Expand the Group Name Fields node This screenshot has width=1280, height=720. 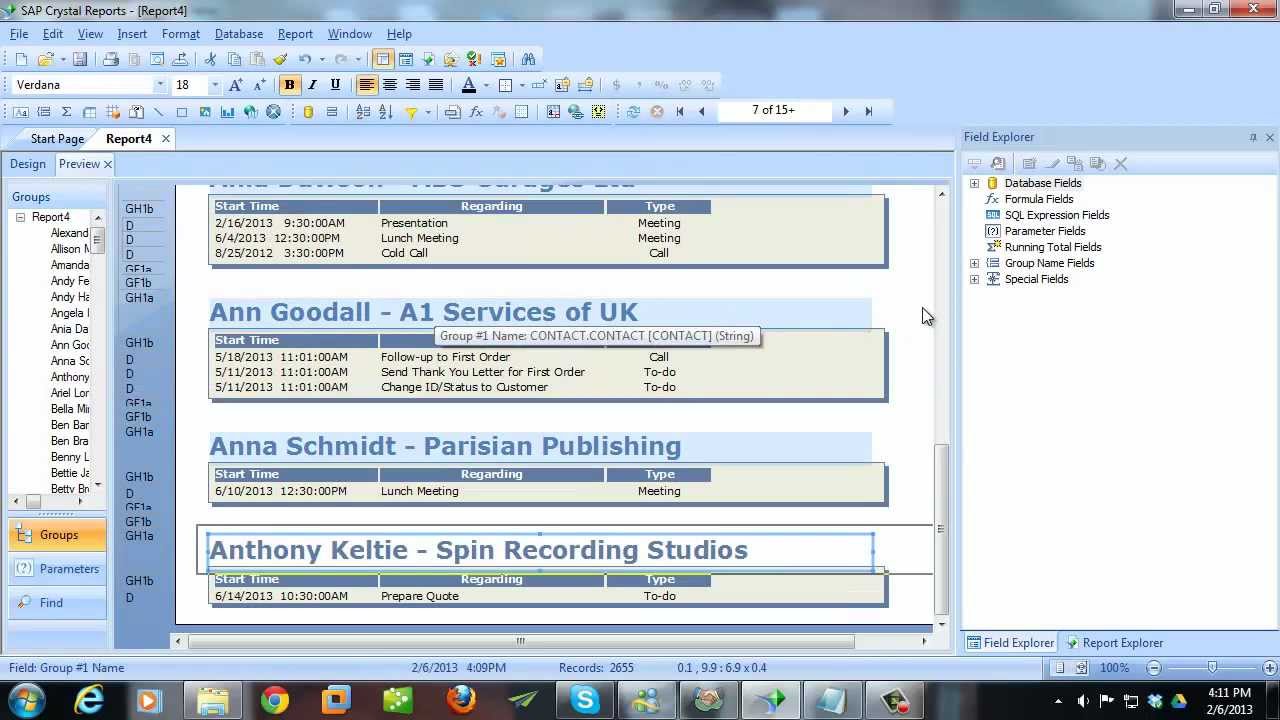[975, 263]
